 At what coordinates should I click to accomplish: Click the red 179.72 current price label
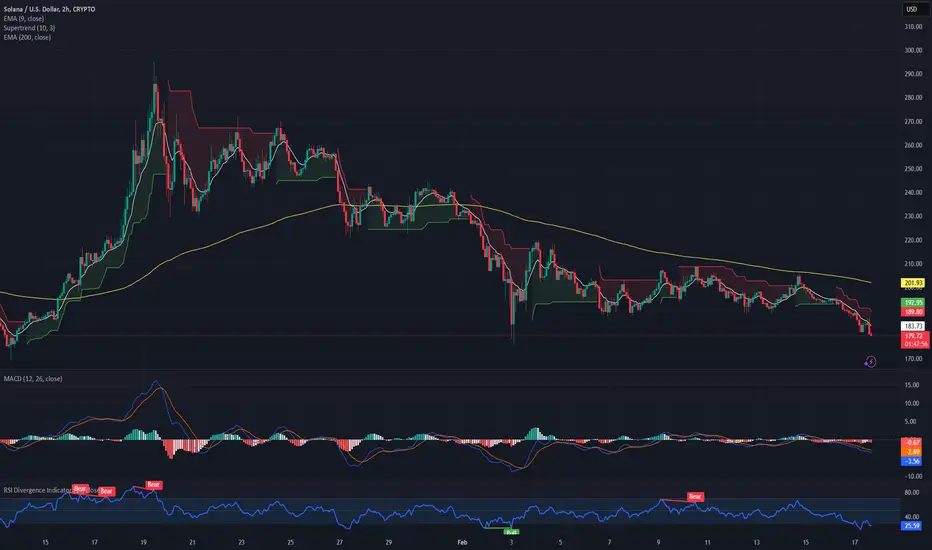[x=914, y=336]
